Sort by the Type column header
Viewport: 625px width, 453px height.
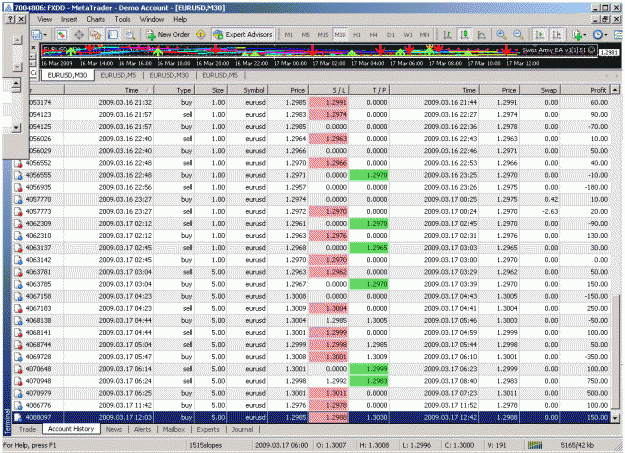(x=174, y=90)
